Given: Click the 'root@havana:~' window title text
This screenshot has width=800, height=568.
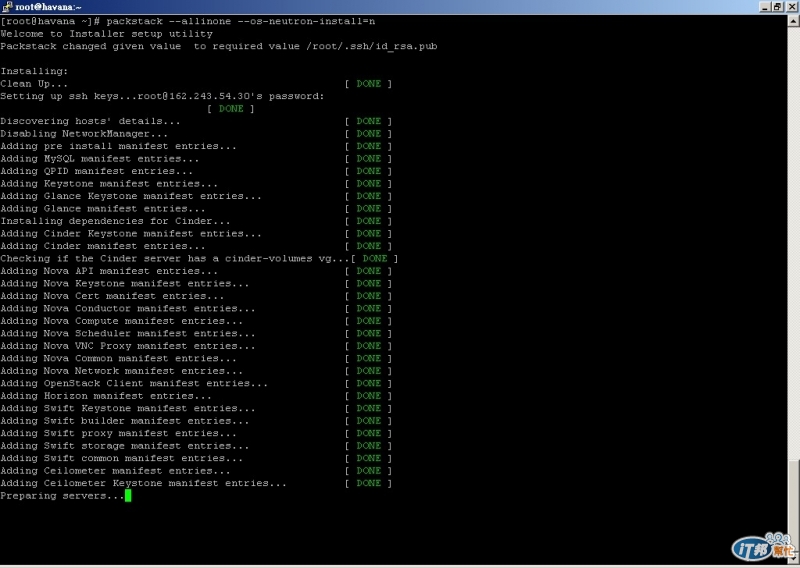Looking at the screenshot, I should [x=48, y=7].
